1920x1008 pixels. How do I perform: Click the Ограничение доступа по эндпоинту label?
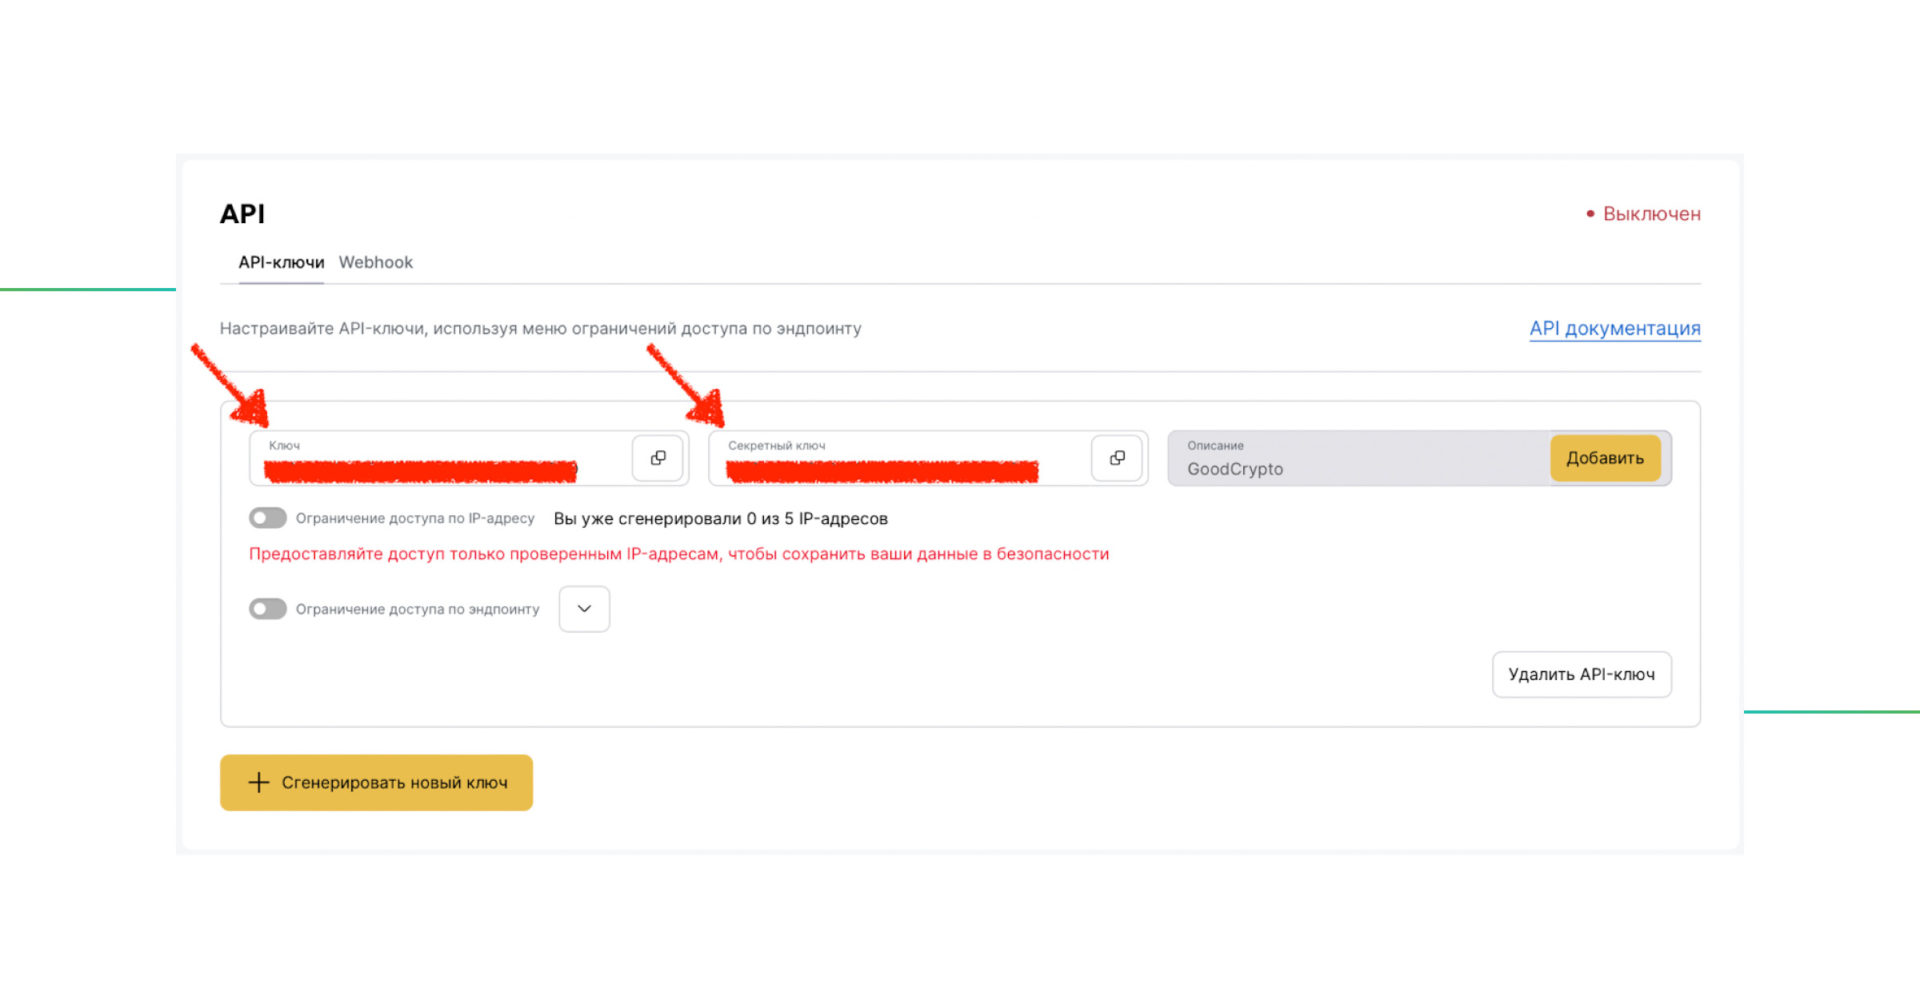[417, 609]
